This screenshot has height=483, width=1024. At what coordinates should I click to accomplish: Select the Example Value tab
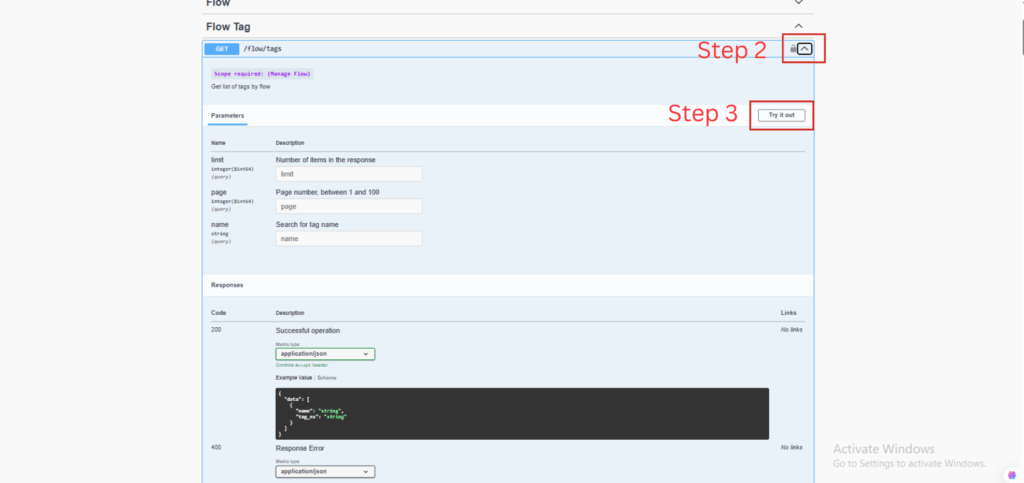(294, 377)
